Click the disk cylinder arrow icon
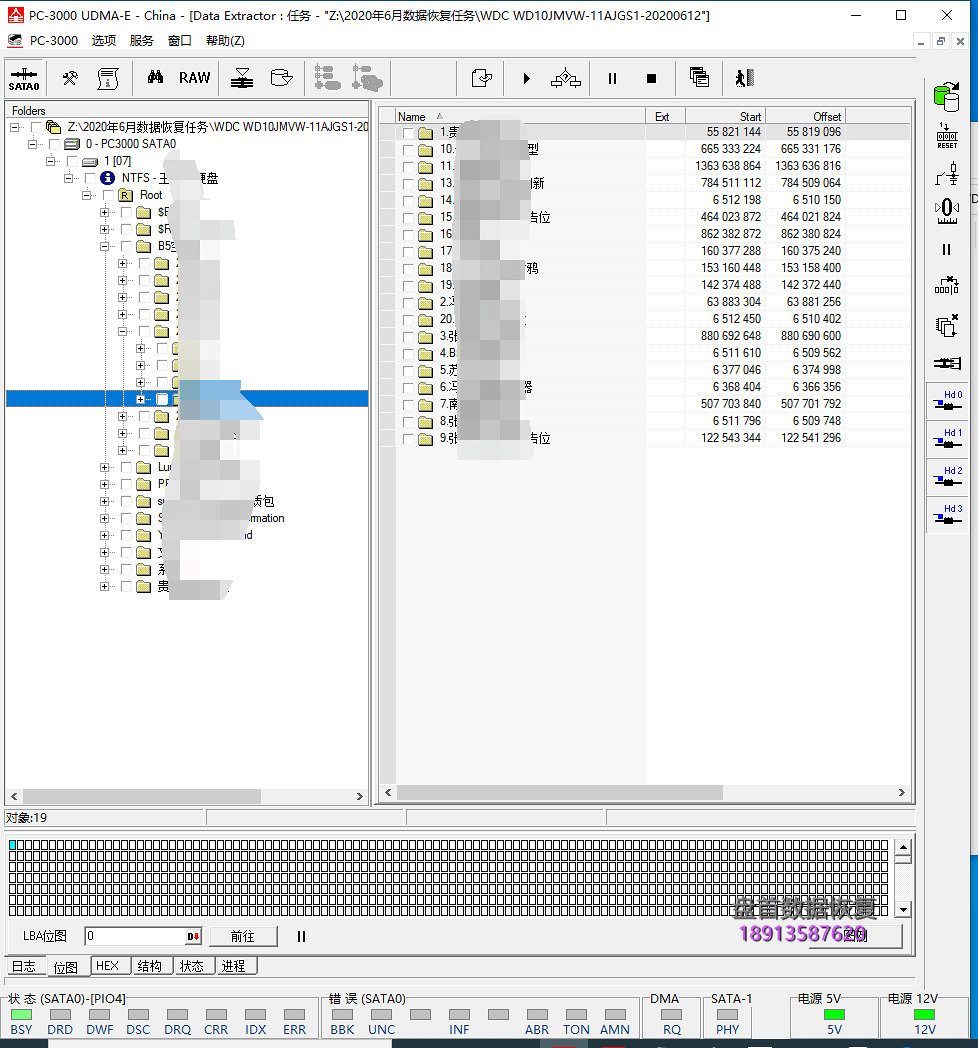This screenshot has height=1048, width=978. click(x=281, y=78)
